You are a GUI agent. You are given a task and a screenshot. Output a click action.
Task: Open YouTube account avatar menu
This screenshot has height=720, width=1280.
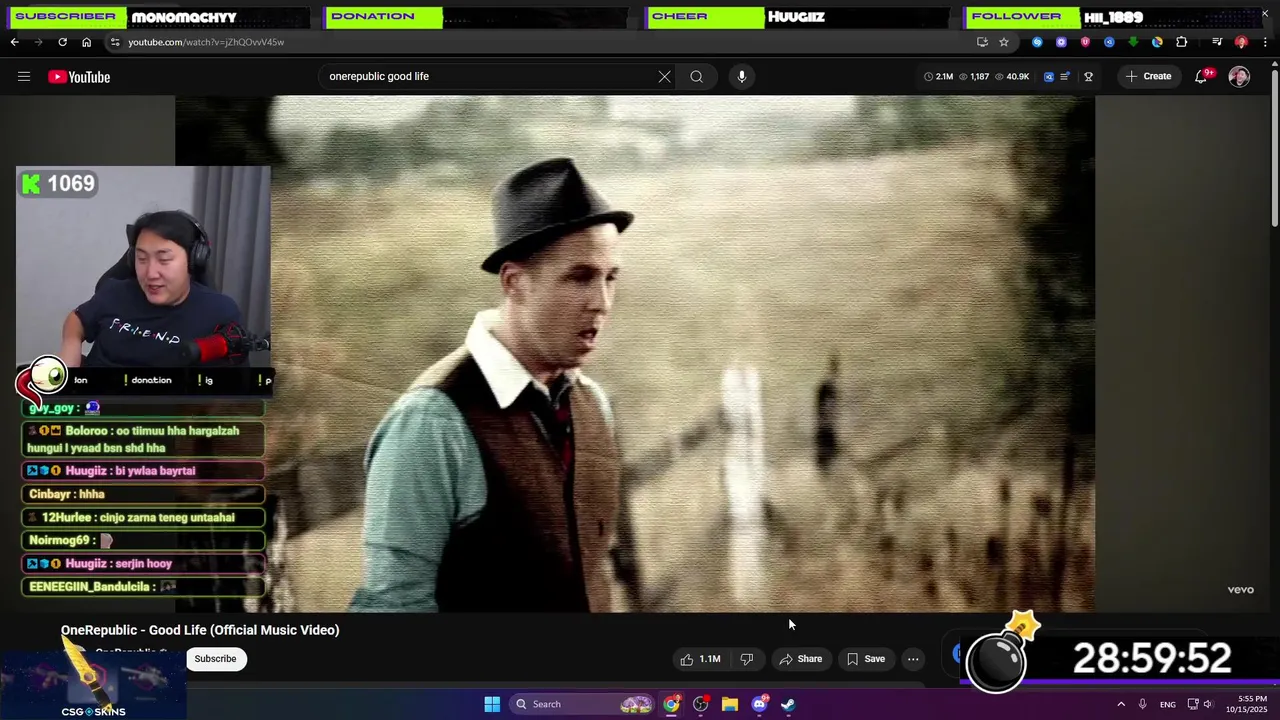coord(1239,76)
